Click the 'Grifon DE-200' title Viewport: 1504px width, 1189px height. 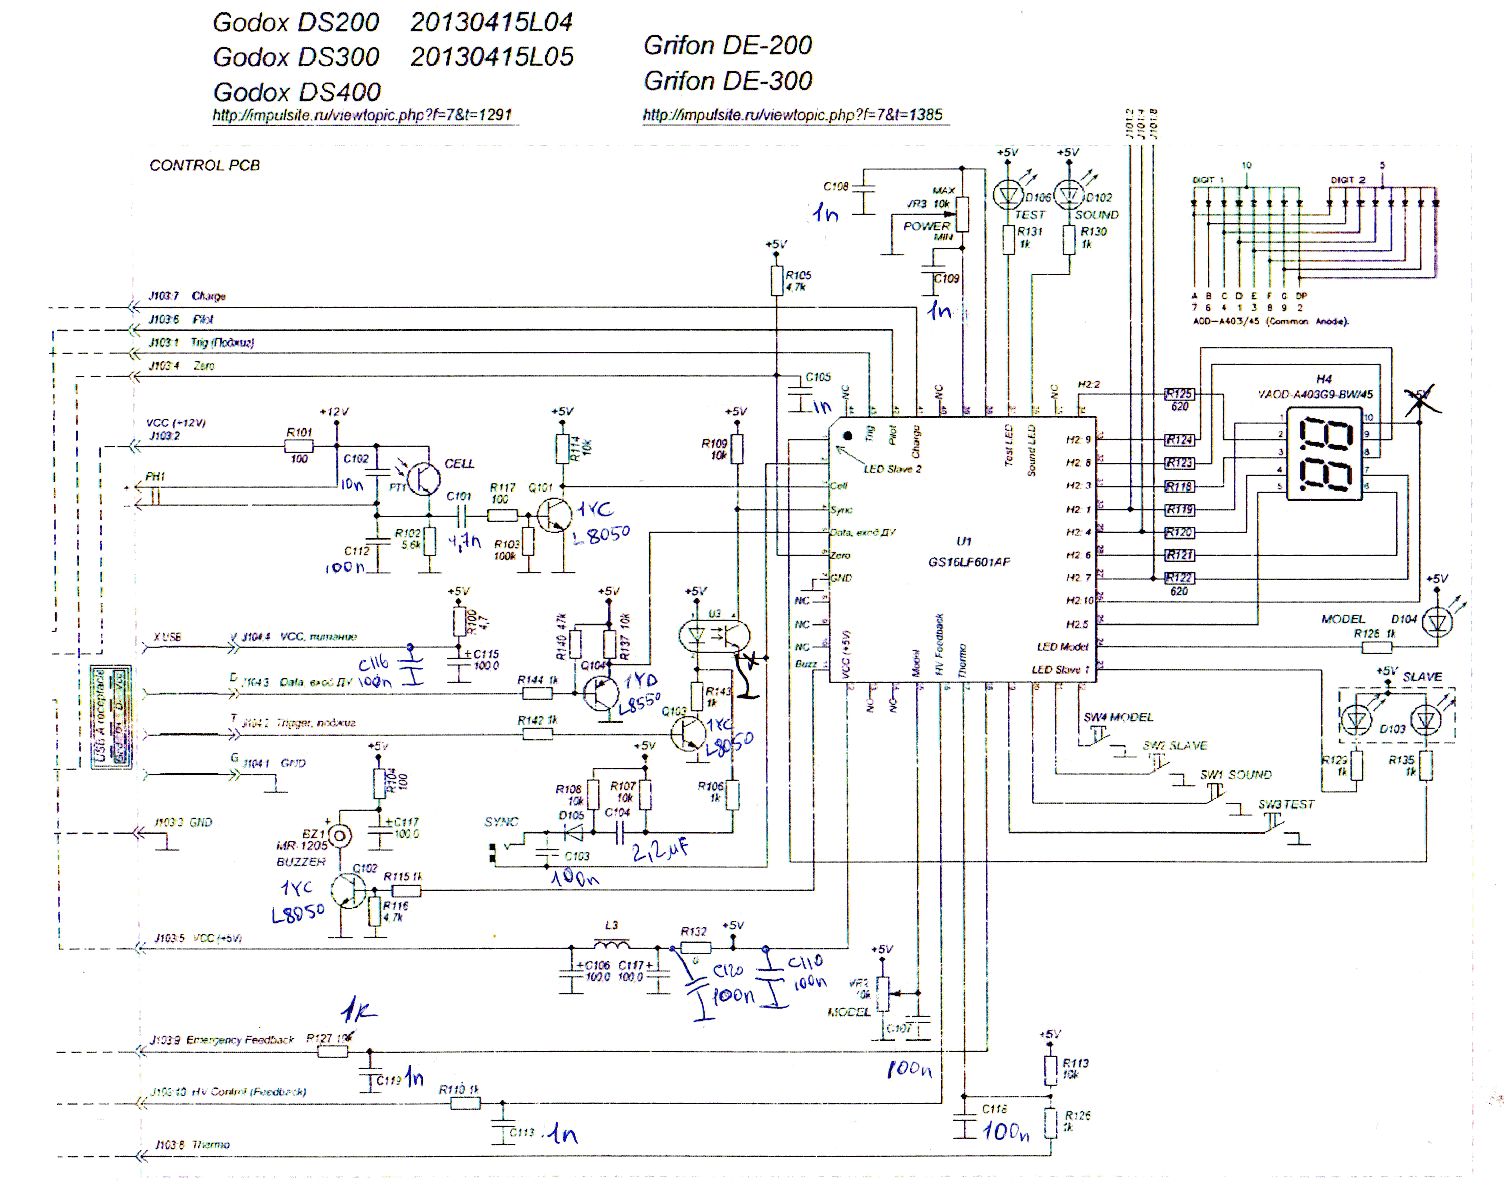click(728, 45)
